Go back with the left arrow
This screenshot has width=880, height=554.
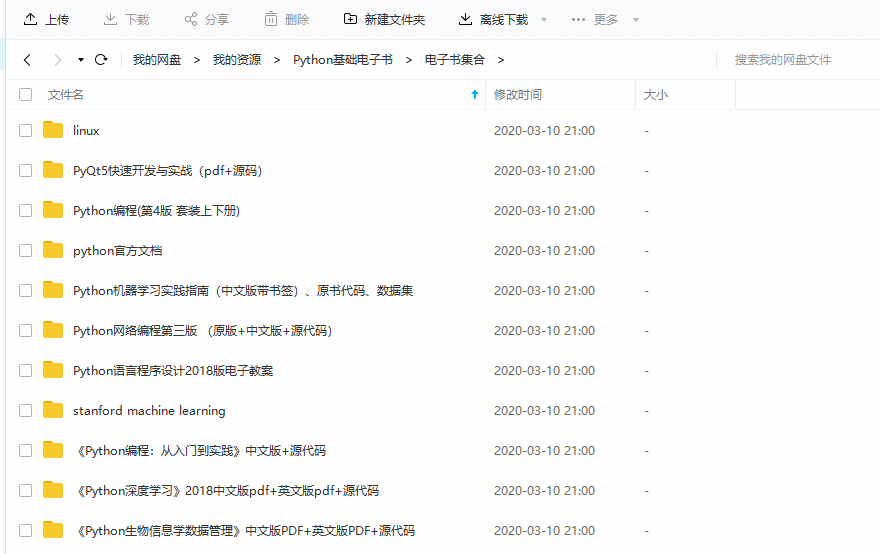pos(27,59)
